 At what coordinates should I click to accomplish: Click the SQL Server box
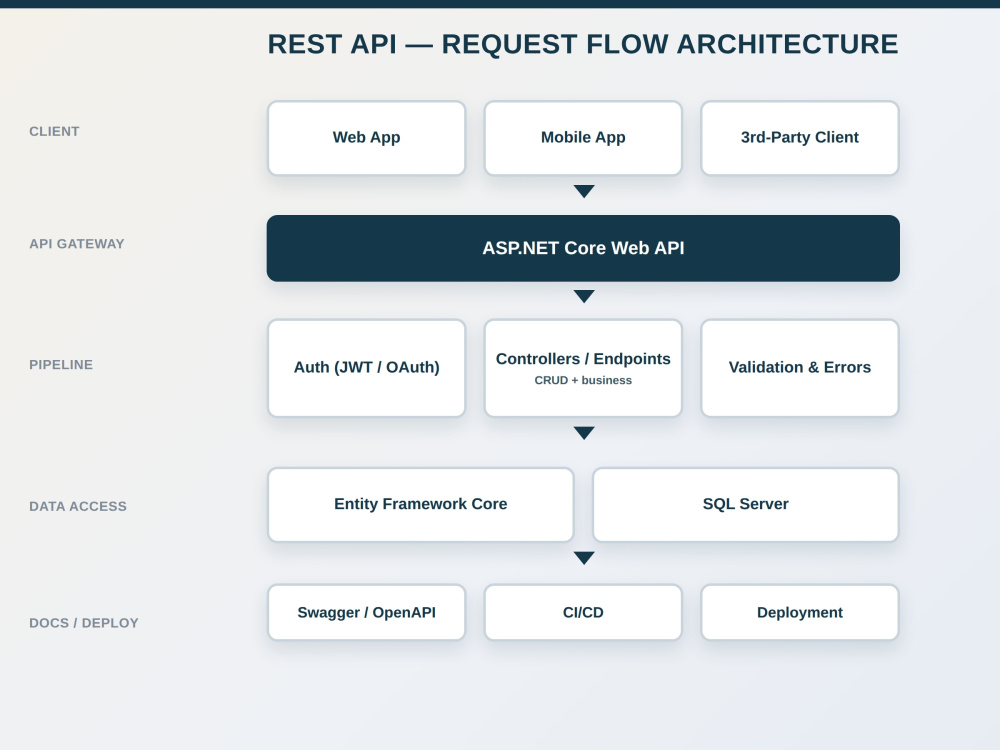pos(746,504)
